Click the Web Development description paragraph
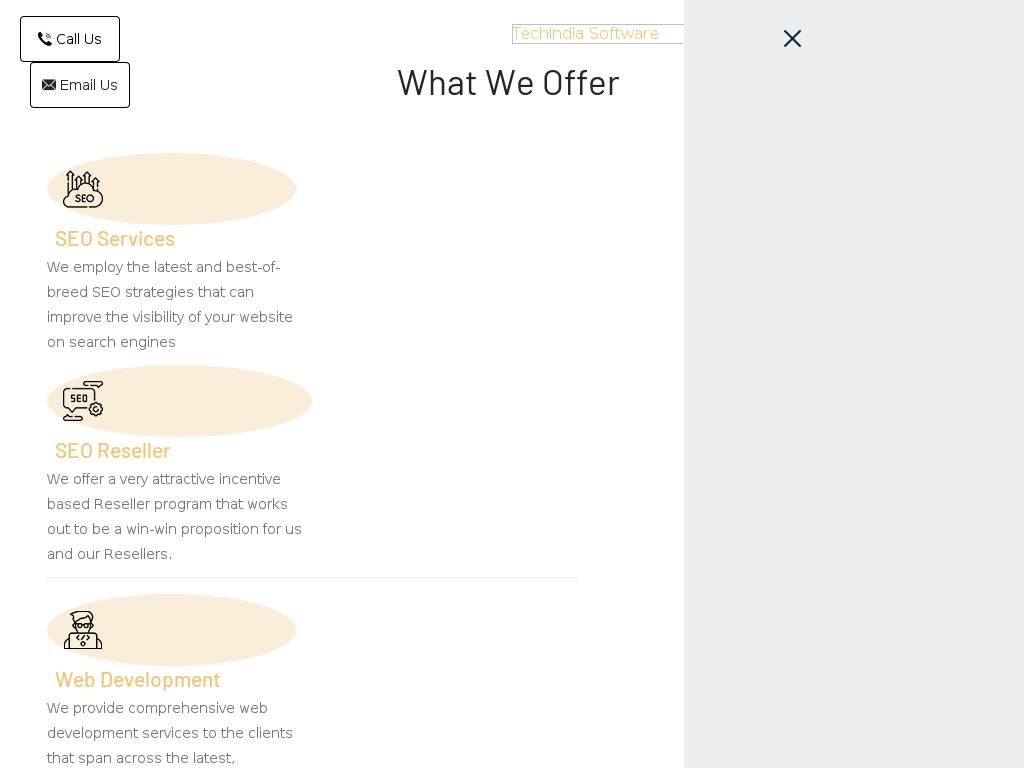This screenshot has height=768, width=1024. pyautogui.click(x=170, y=733)
